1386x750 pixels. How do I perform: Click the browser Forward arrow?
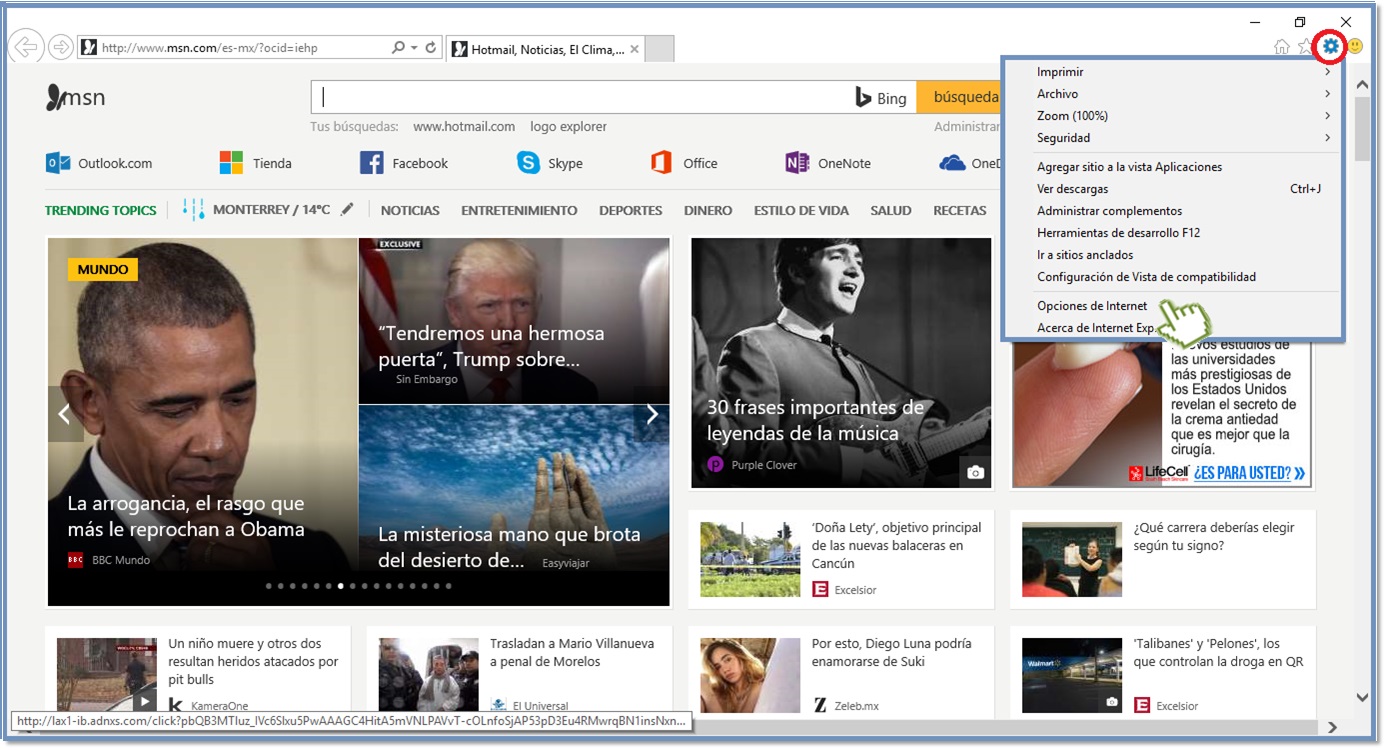point(60,47)
